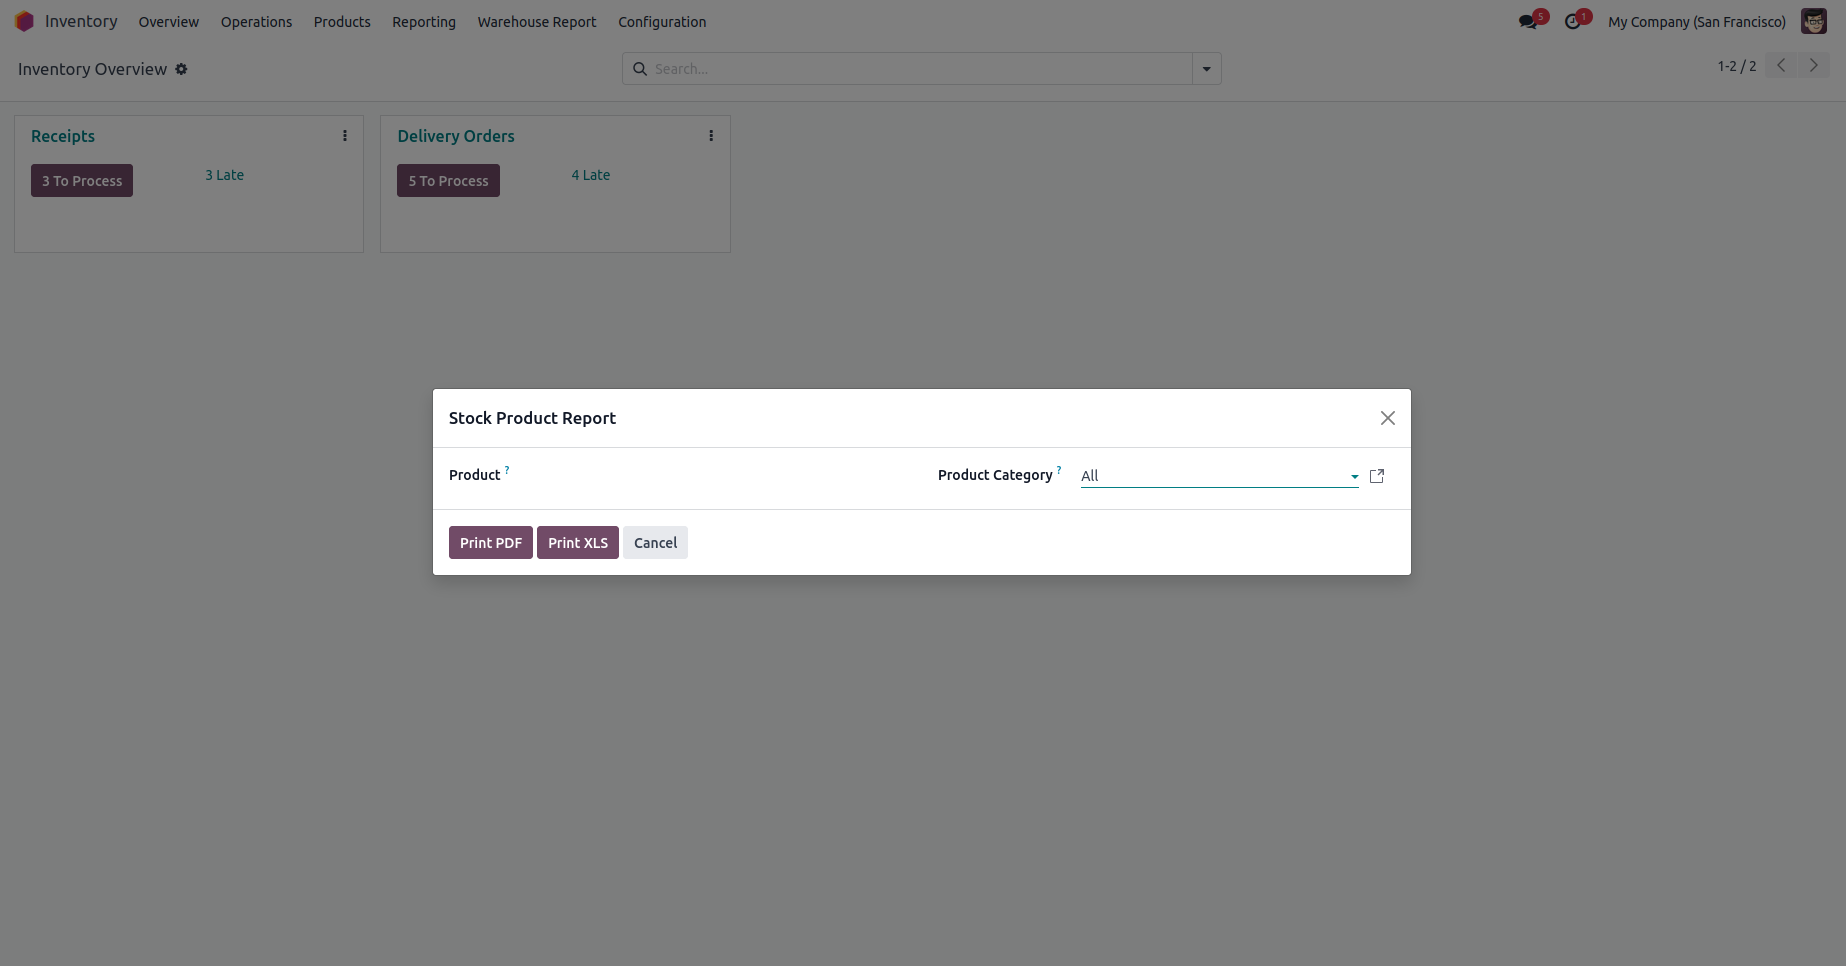Click the Product Category help question mark
Screen dimensions: 1846x966
click(x=1059, y=469)
